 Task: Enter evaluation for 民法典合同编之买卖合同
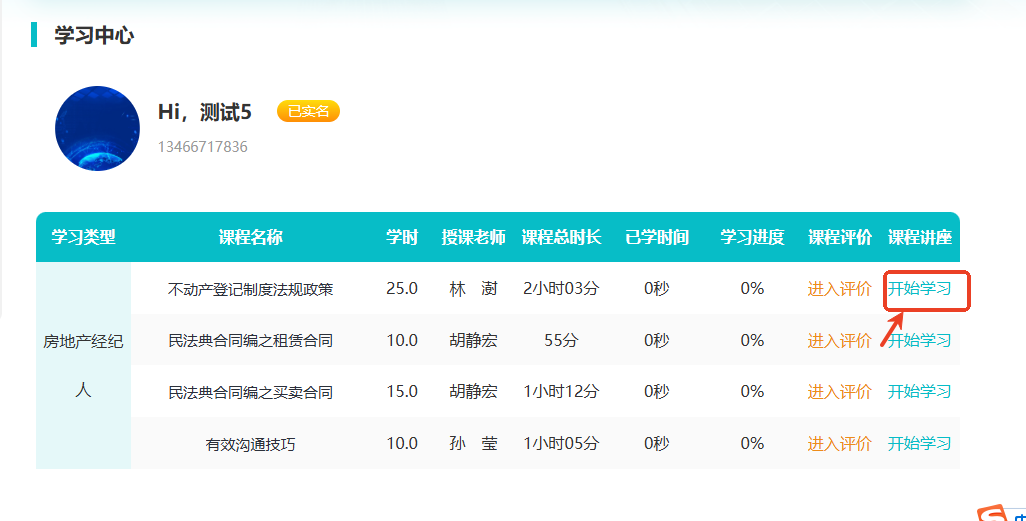point(839,391)
